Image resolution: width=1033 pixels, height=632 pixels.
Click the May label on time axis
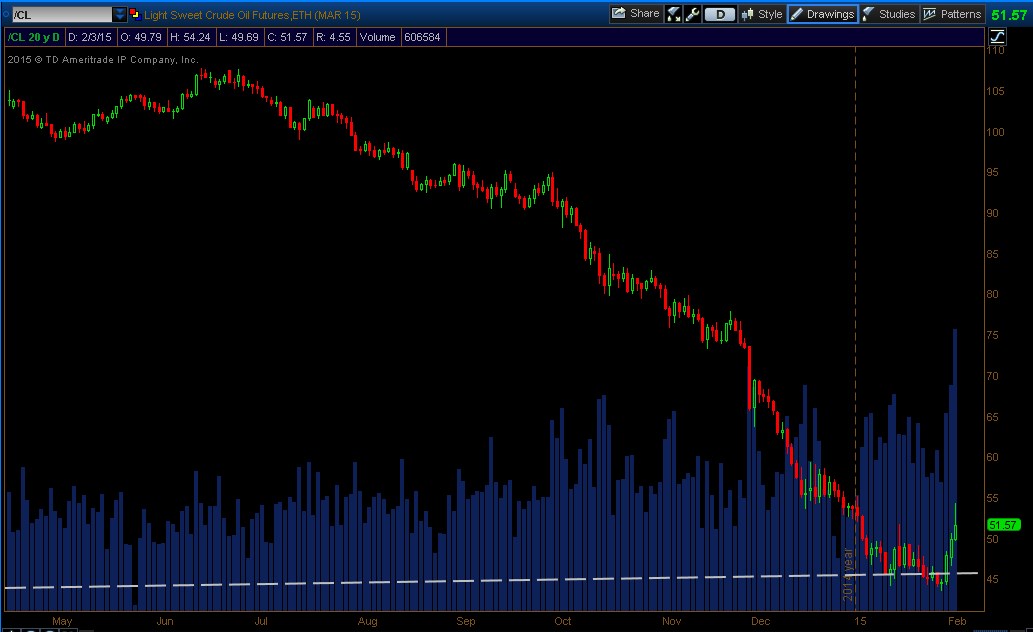coord(62,621)
